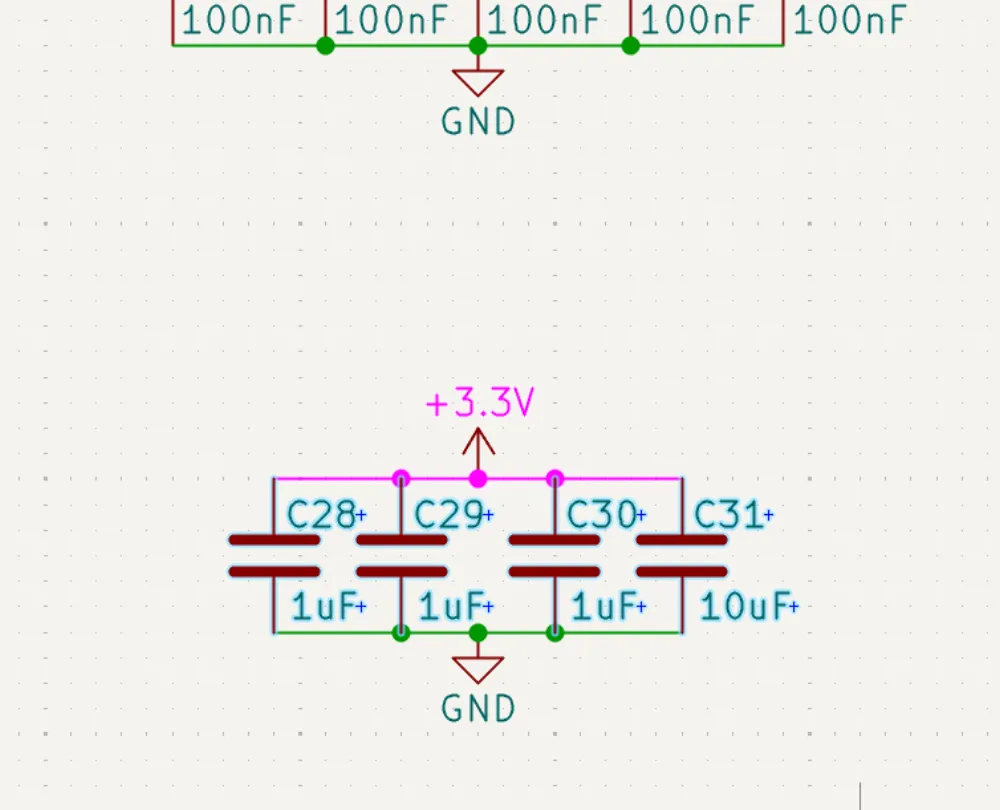Select the +3.3V net label text
The height and width of the screenshot is (810, 1000).
[x=480, y=403]
